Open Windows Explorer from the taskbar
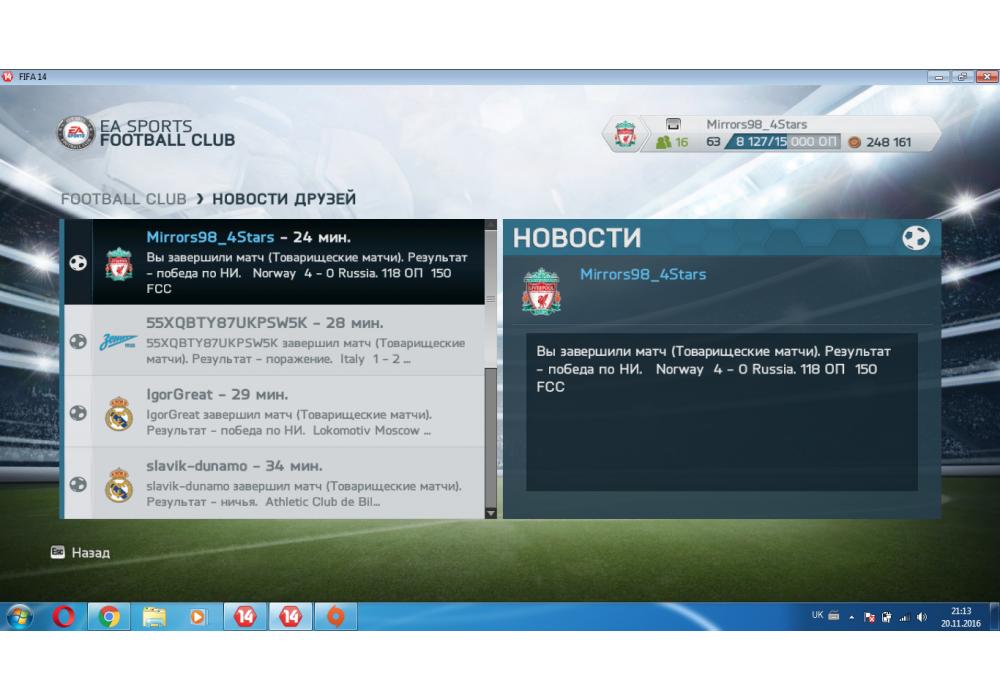 pyautogui.click(x=154, y=616)
